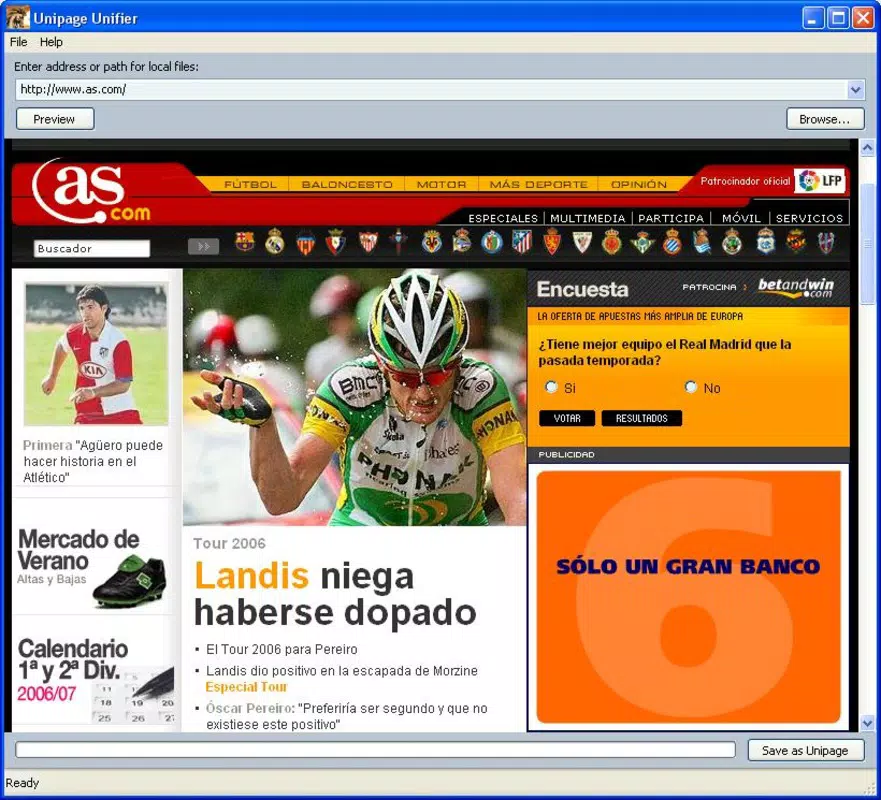Go to the FÚTBOL section tab

click(x=250, y=184)
